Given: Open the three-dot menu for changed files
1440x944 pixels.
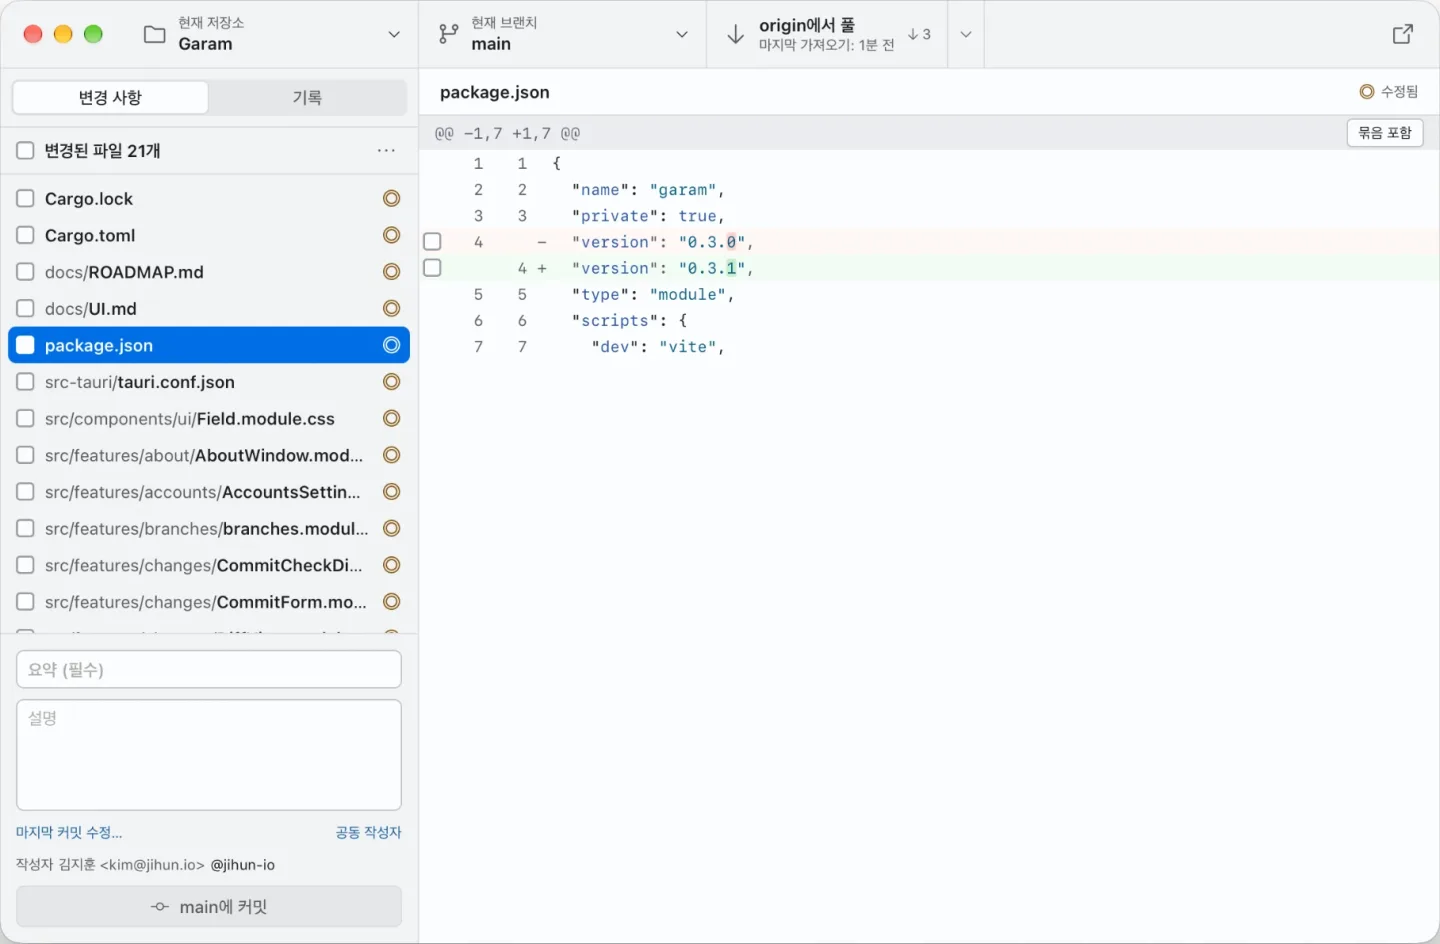Looking at the screenshot, I should click(x=386, y=150).
